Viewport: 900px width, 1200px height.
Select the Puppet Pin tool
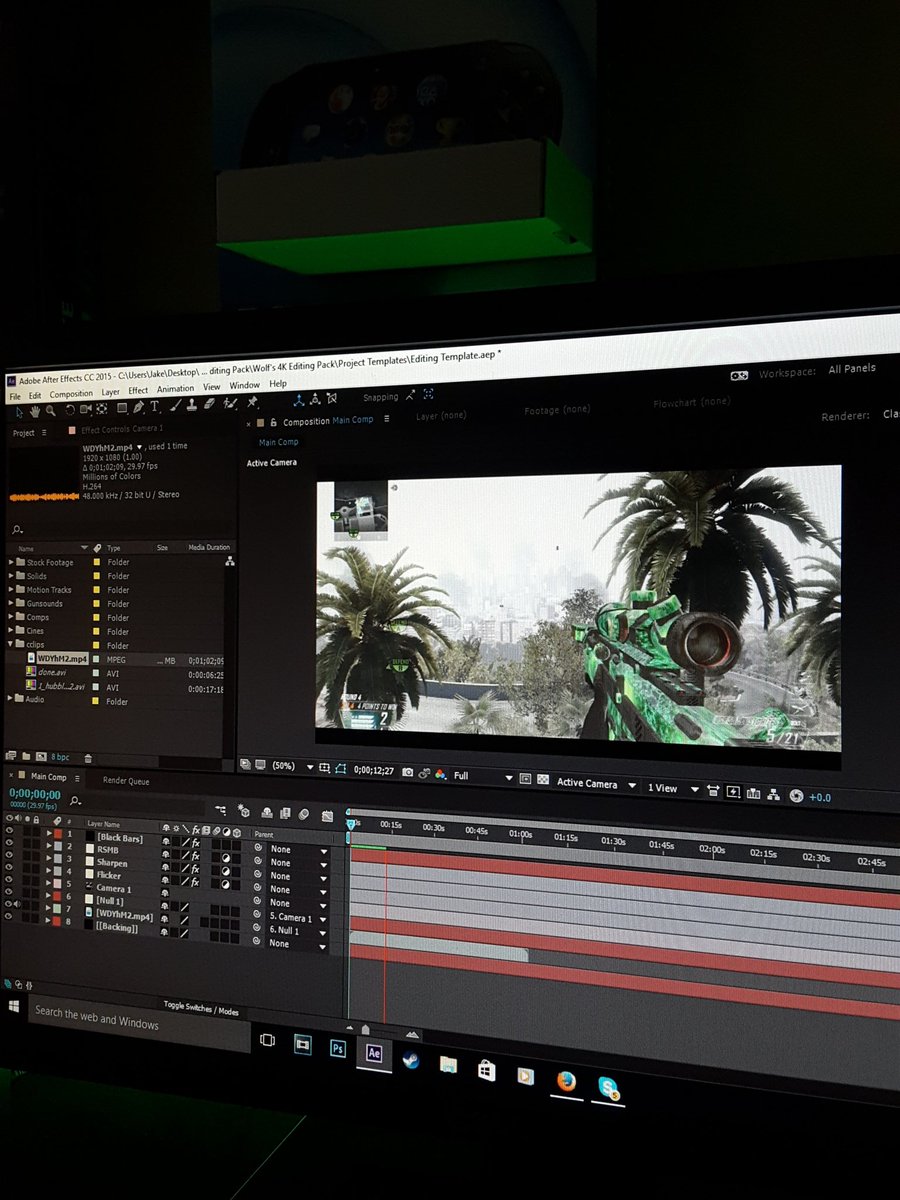click(252, 402)
